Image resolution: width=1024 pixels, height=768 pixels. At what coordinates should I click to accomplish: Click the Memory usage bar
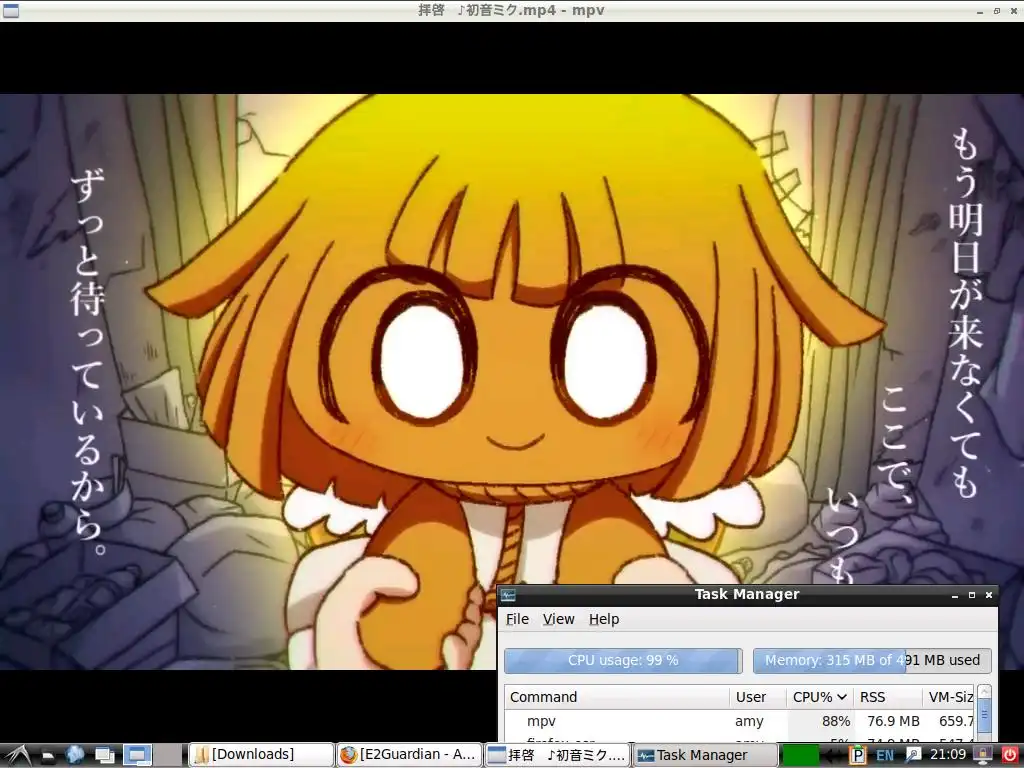(872, 660)
